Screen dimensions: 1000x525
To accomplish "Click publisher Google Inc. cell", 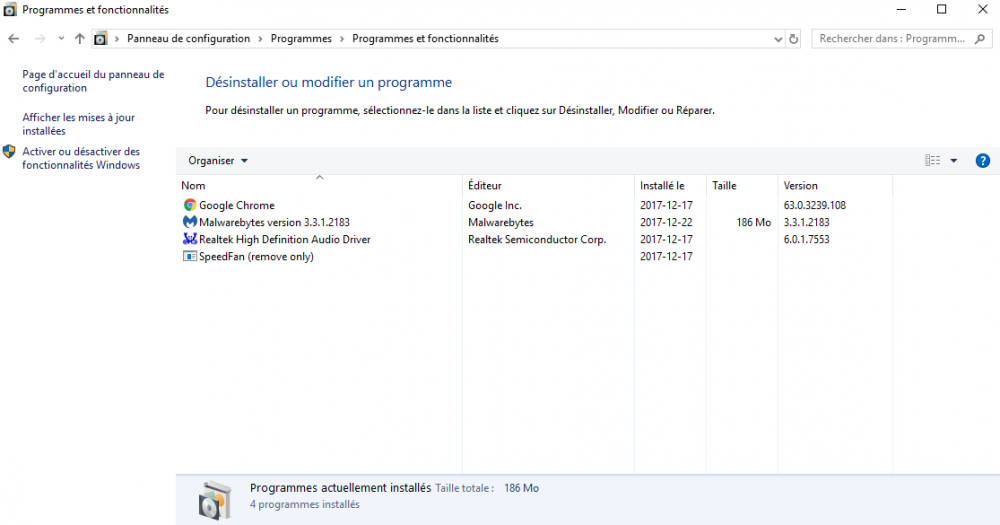I will click(495, 205).
